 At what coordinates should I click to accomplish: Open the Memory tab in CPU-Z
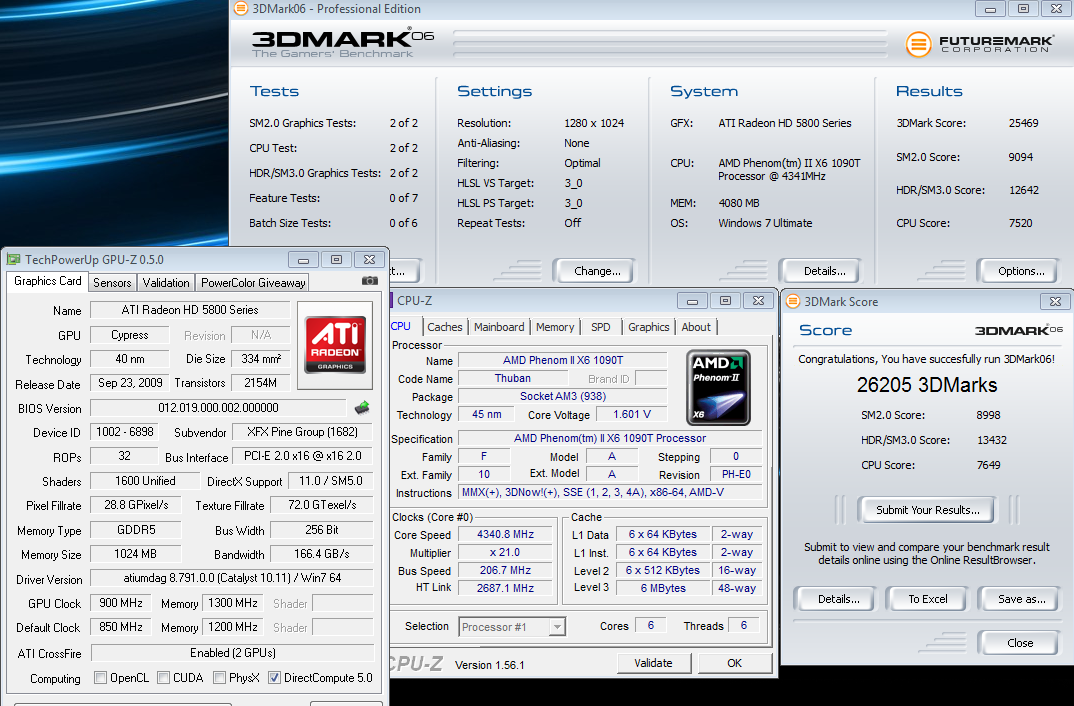[555, 327]
